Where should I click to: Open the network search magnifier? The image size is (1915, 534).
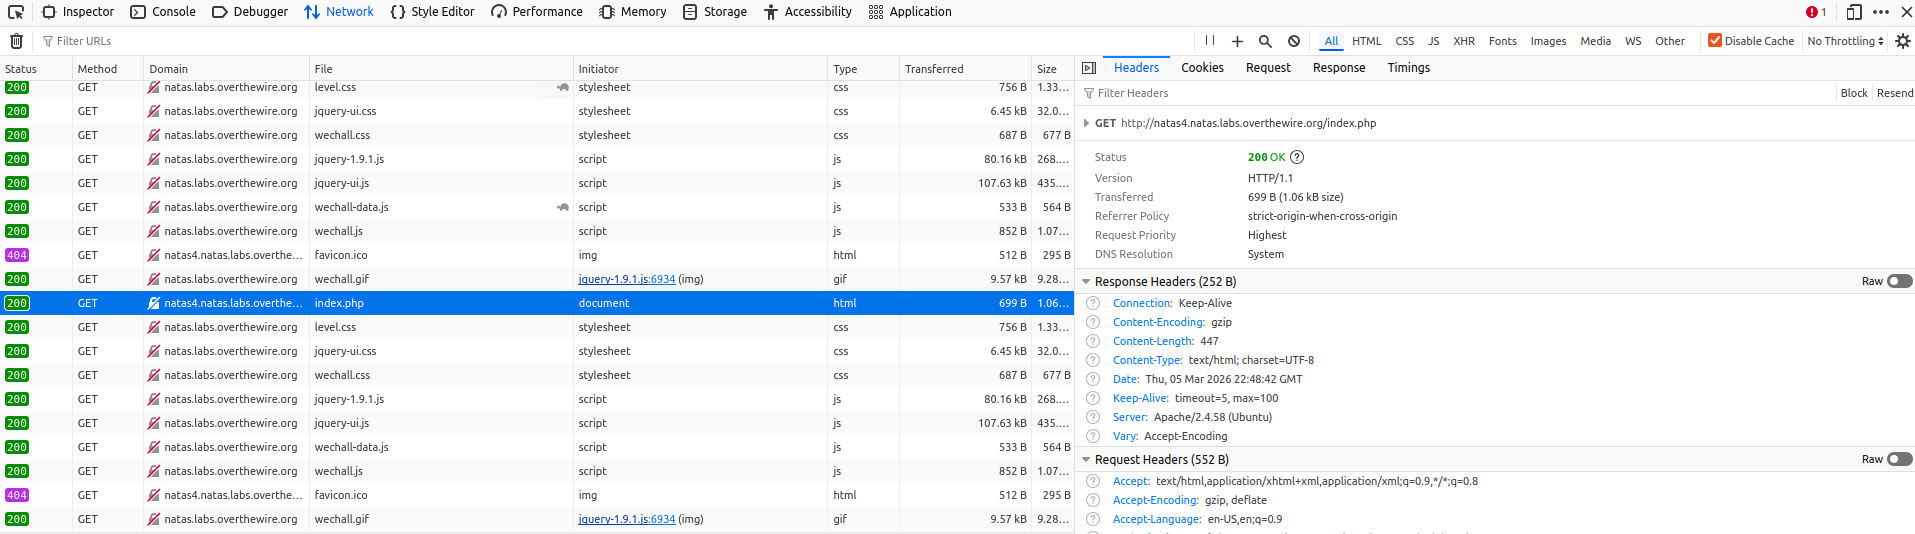(1265, 41)
